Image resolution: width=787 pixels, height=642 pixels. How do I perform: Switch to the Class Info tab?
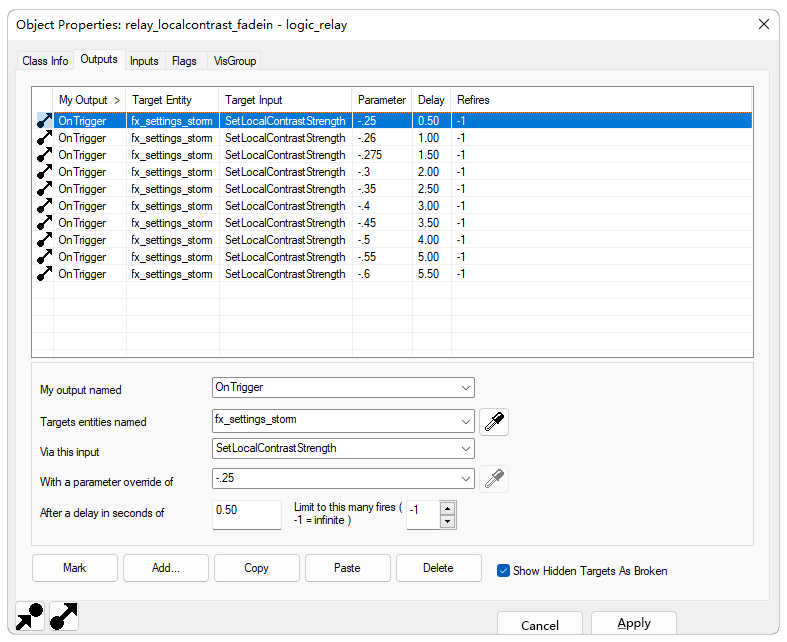point(45,61)
